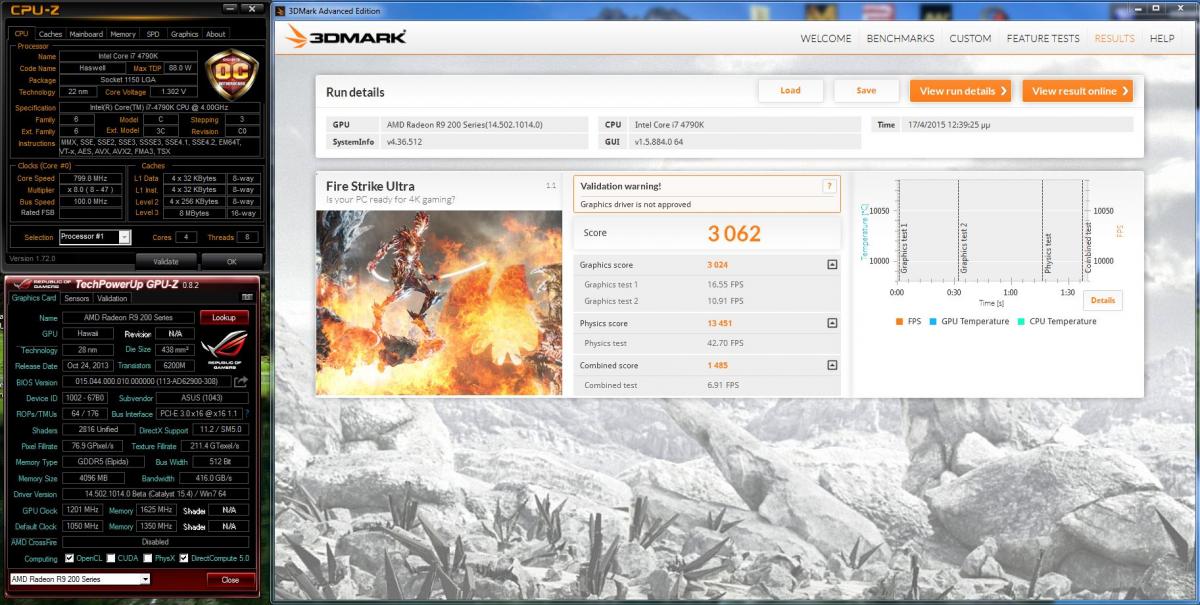This screenshot has height=605, width=1200.
Task: Click the overall score value 3 062
Action: point(734,233)
